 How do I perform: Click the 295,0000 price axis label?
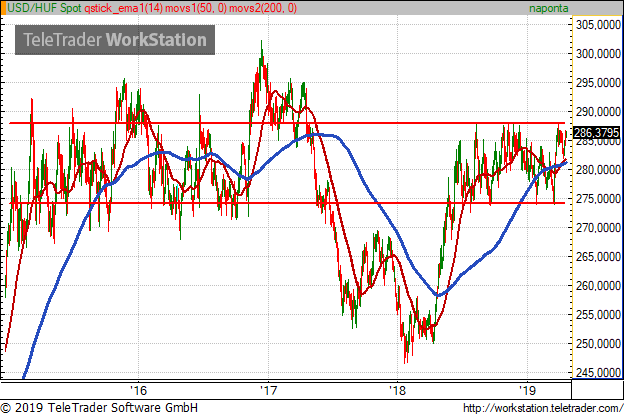598,83
